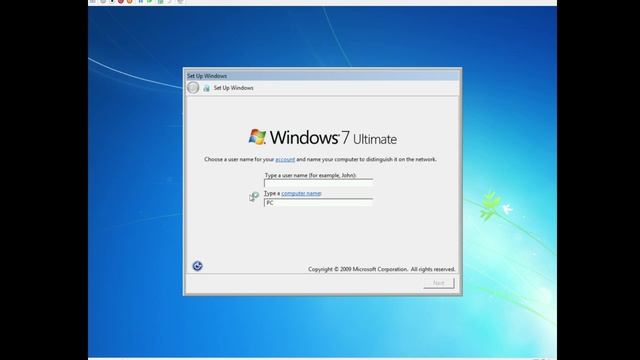Click the 'Choose a user name' instruction text

pyautogui.click(x=320, y=159)
